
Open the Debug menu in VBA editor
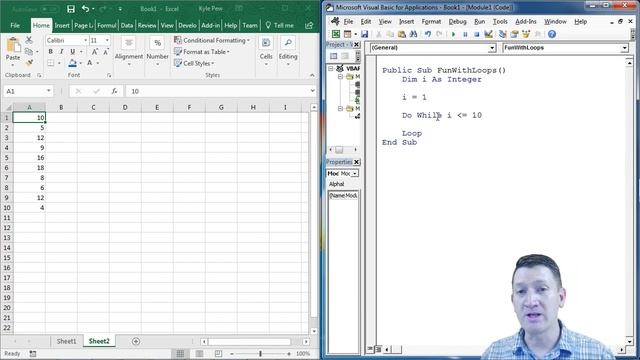tap(457, 22)
